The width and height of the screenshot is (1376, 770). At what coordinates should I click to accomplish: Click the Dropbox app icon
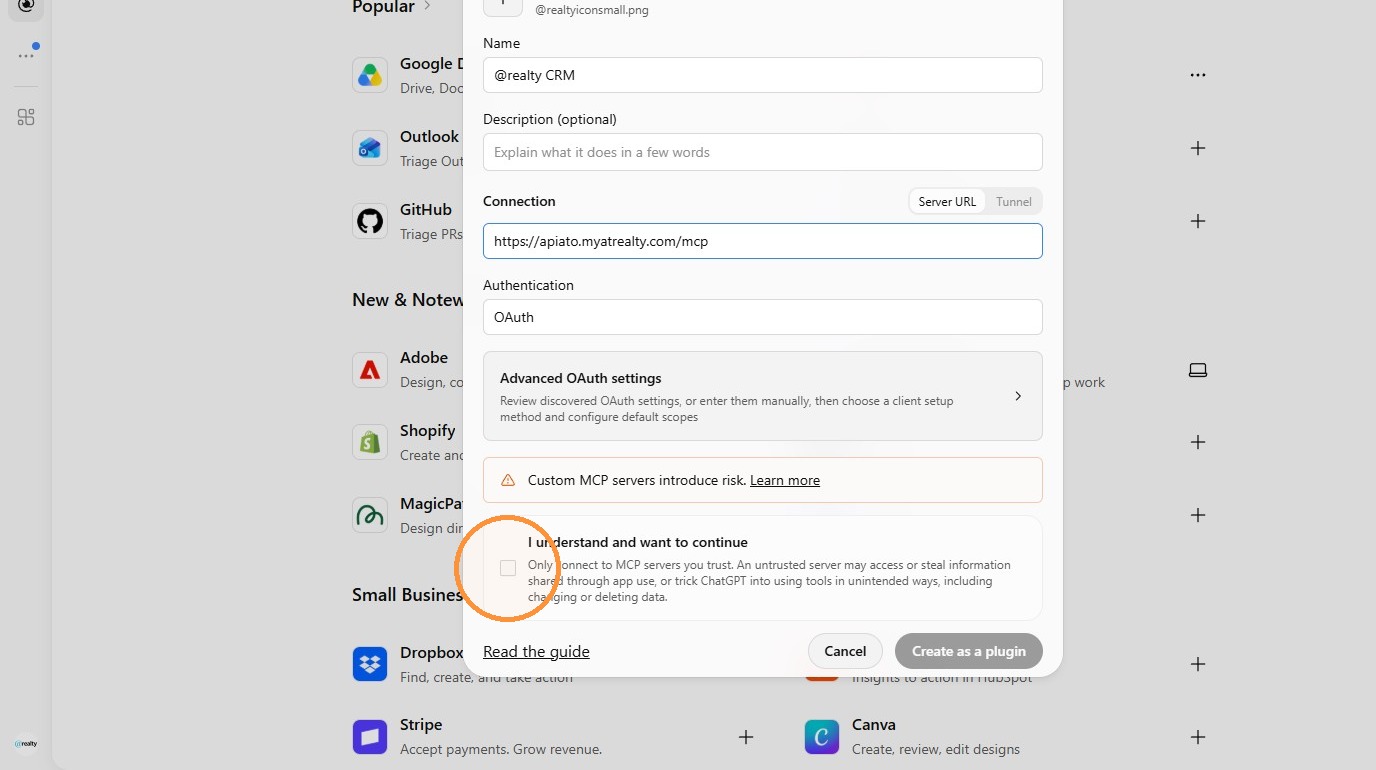(x=370, y=664)
